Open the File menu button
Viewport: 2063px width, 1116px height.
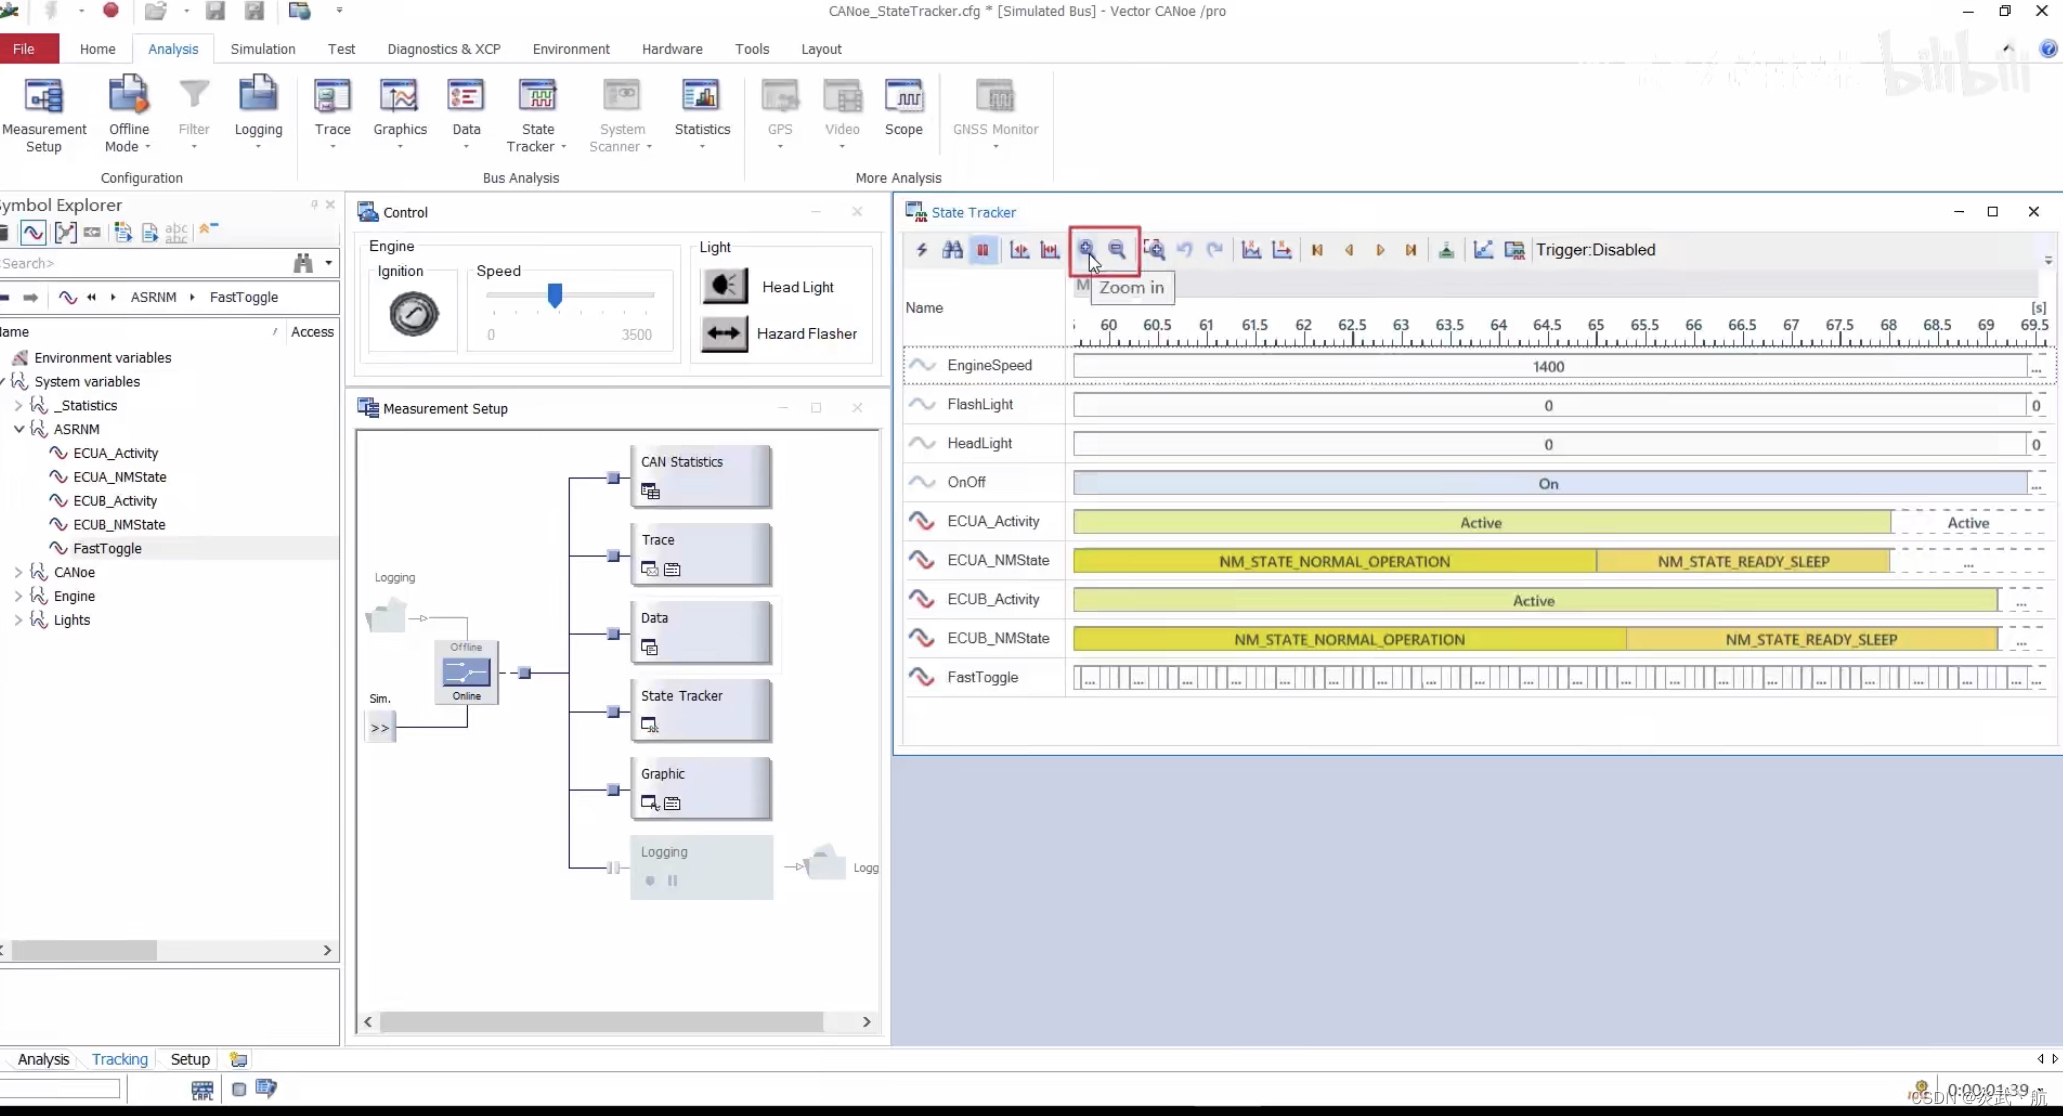click(x=25, y=49)
